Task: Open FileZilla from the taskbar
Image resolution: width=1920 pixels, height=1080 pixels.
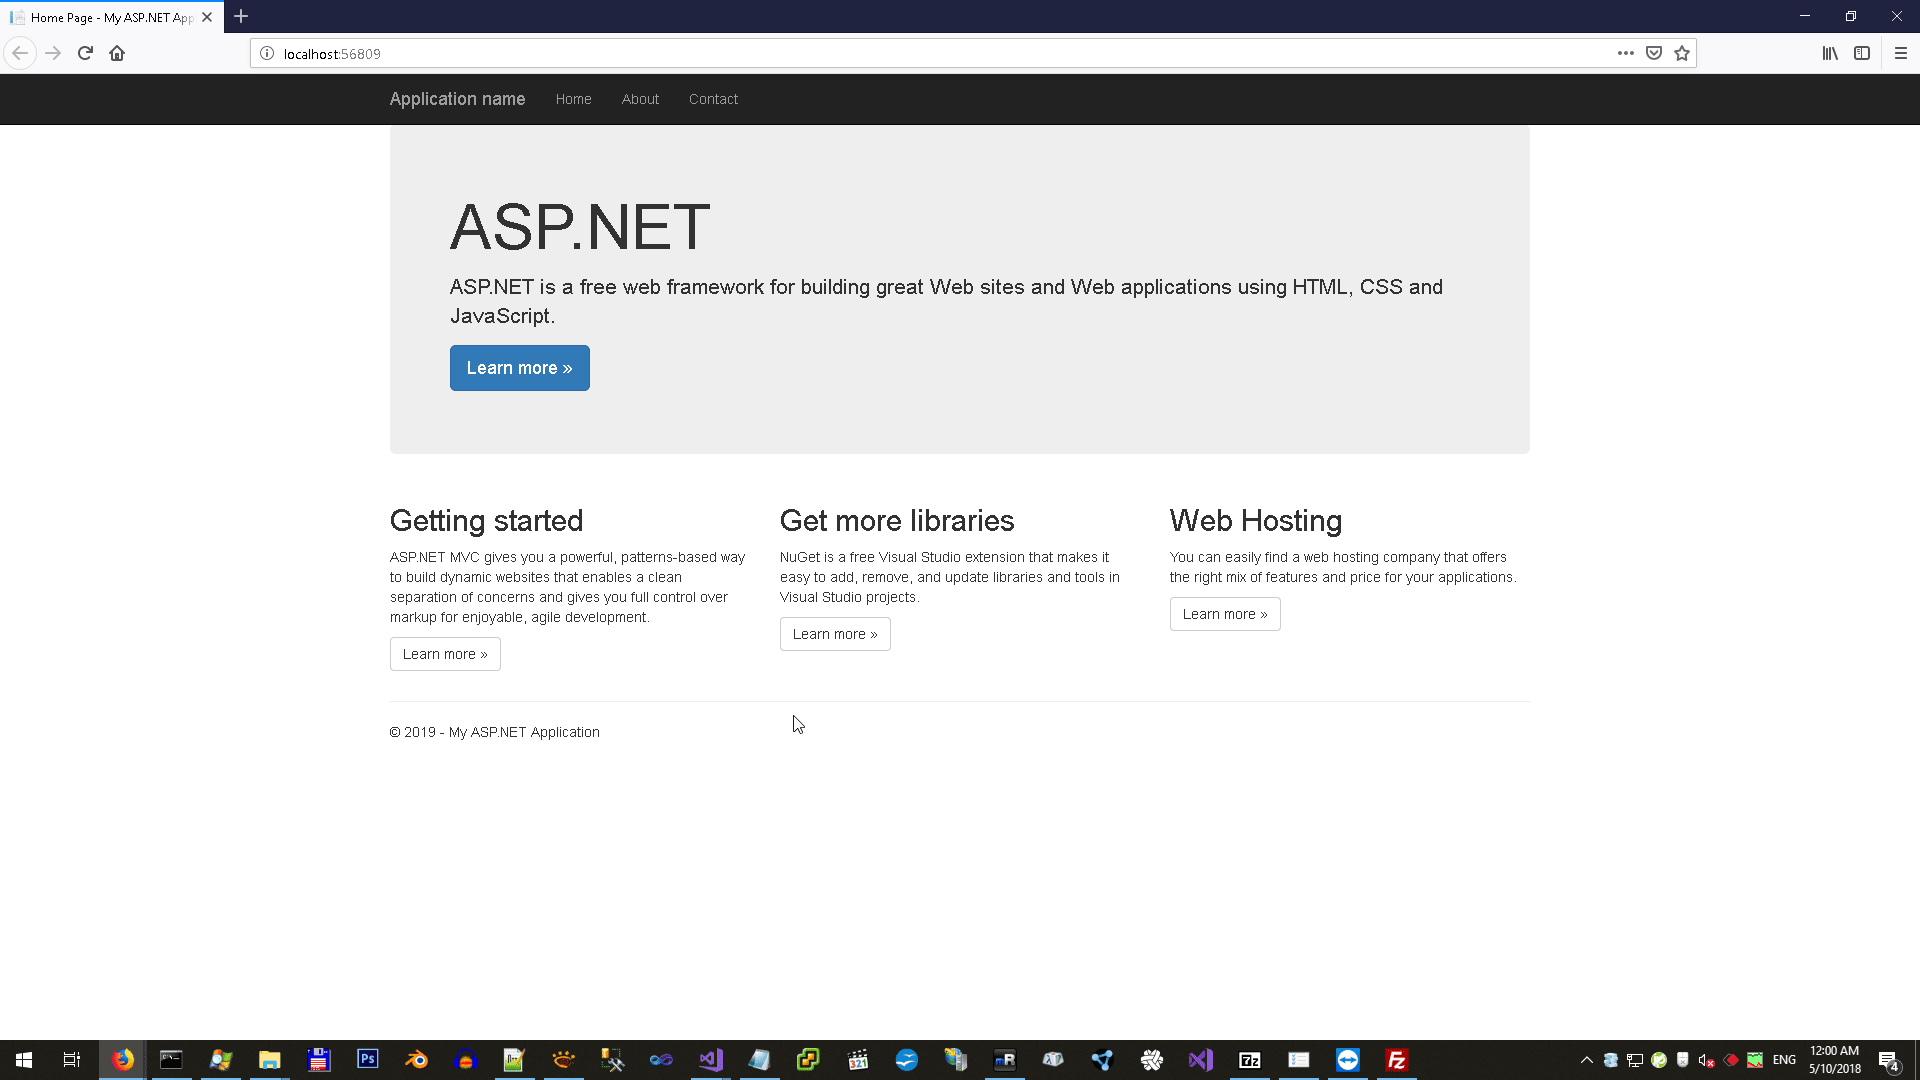Action: [1397, 1059]
